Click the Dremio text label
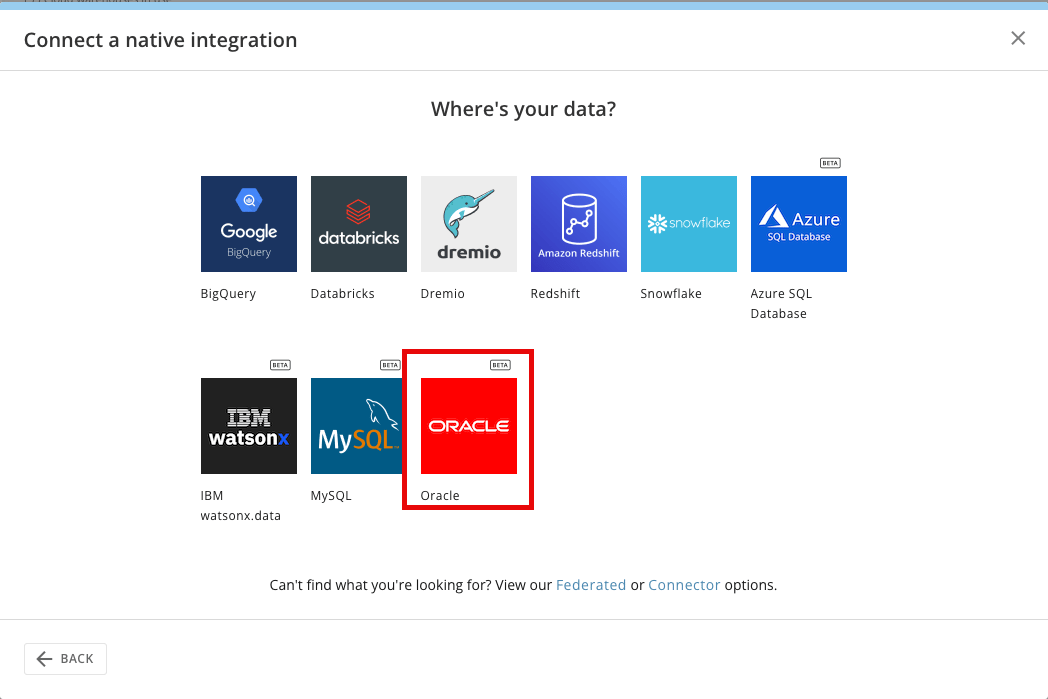The width and height of the screenshot is (1048, 699). [442, 293]
